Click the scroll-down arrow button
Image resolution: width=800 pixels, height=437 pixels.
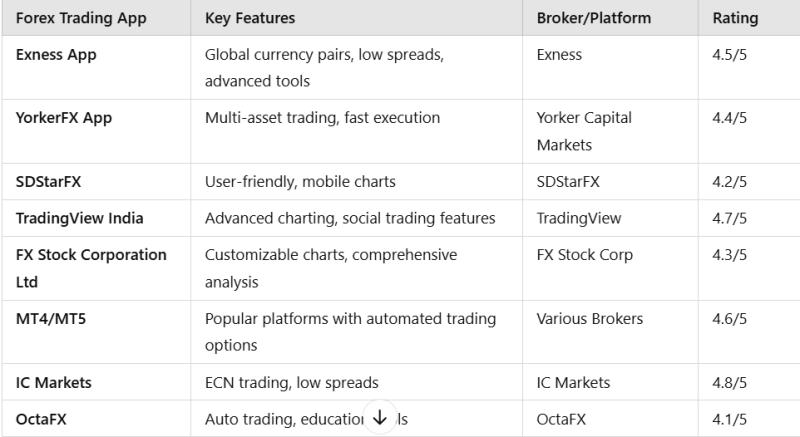[379, 417]
